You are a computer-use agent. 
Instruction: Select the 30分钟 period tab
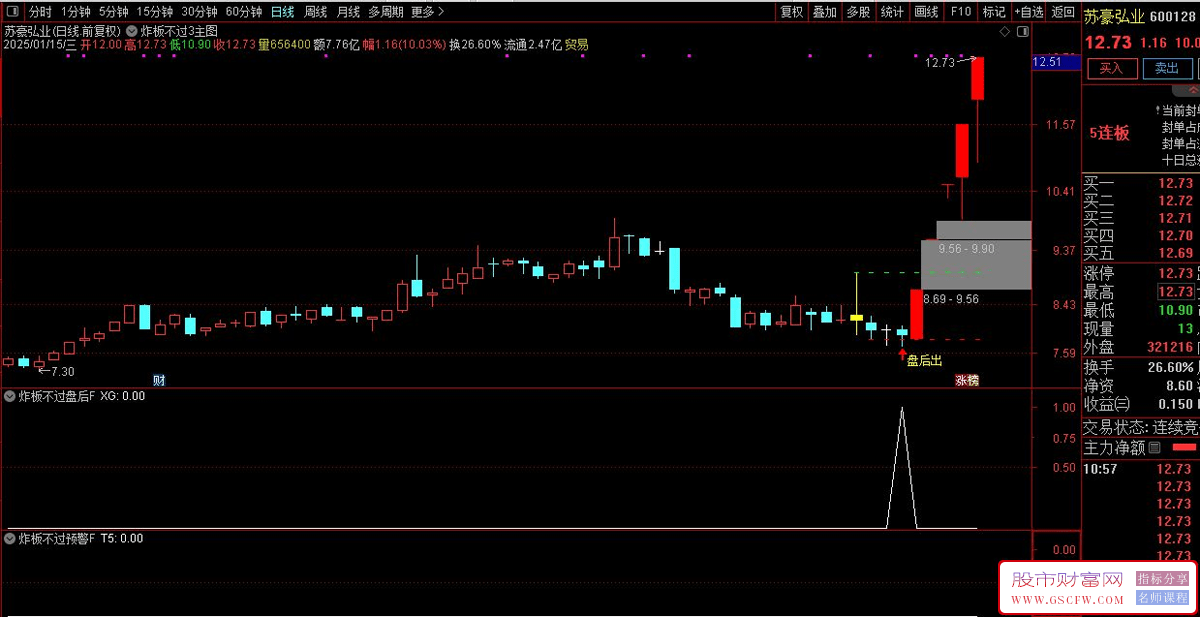point(198,12)
